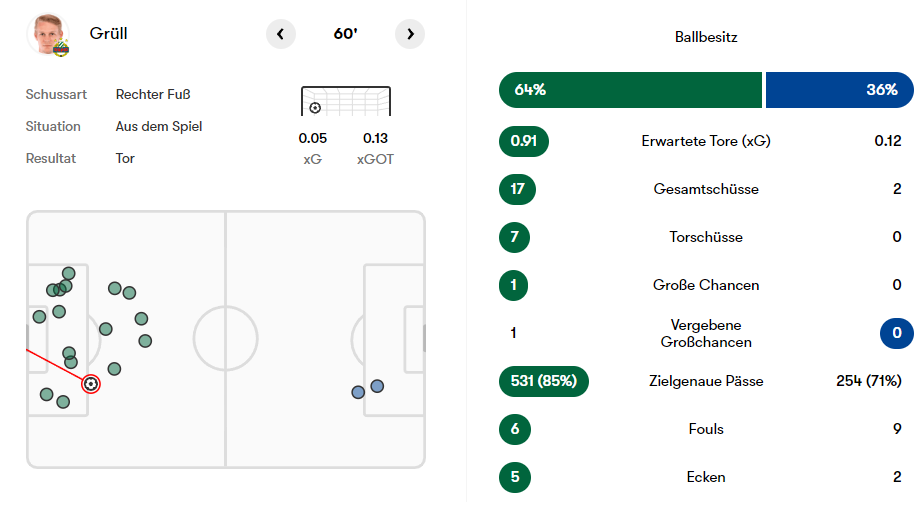Image resolution: width=923 pixels, height=514 pixels.
Task: Click the 7 shots on target badge
Action: tap(514, 237)
